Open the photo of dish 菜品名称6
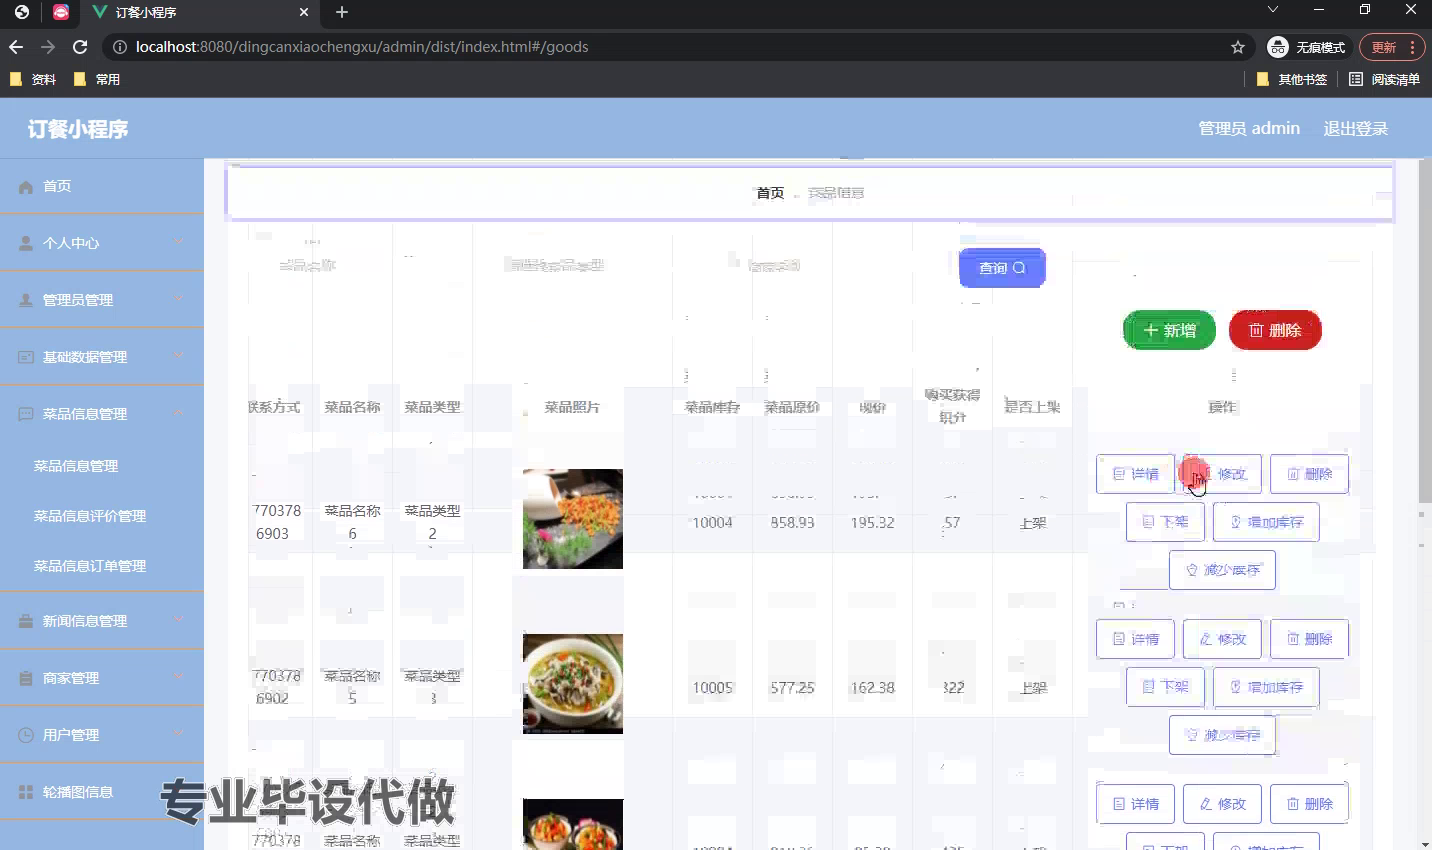Screen dimensions: 1432x850 tap(573, 519)
